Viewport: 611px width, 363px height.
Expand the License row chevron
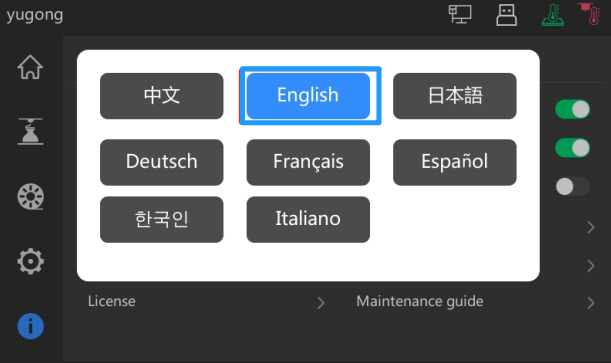pos(321,303)
